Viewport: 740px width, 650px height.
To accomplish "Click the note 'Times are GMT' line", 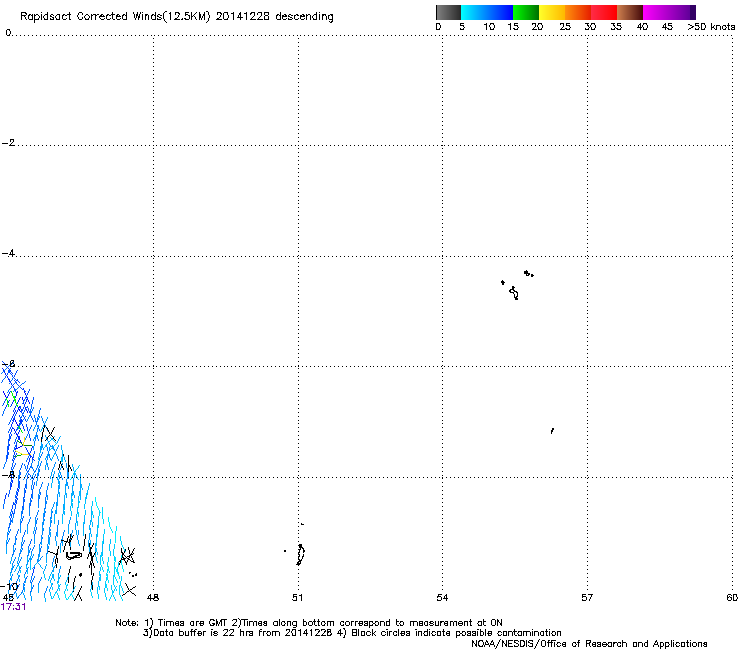I will [x=309, y=623].
